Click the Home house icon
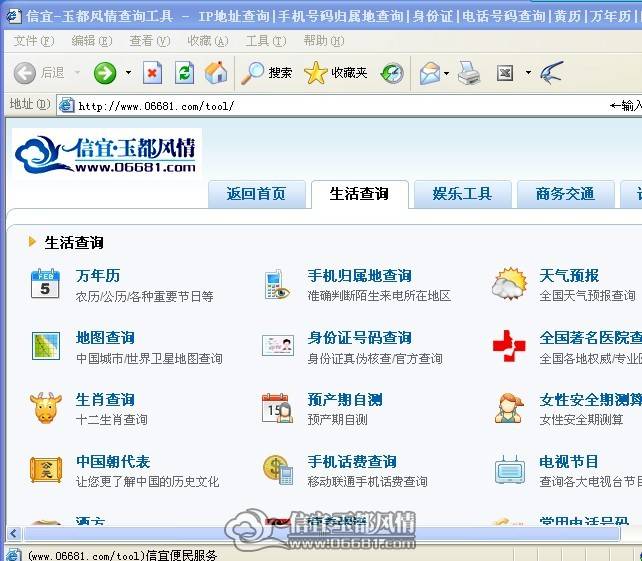 [x=216, y=73]
